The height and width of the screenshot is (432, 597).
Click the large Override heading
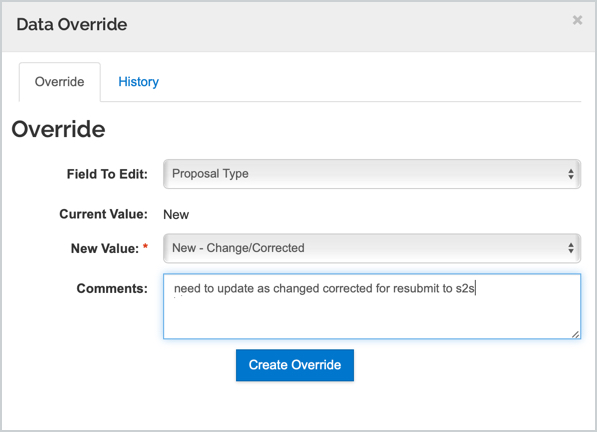point(58,129)
